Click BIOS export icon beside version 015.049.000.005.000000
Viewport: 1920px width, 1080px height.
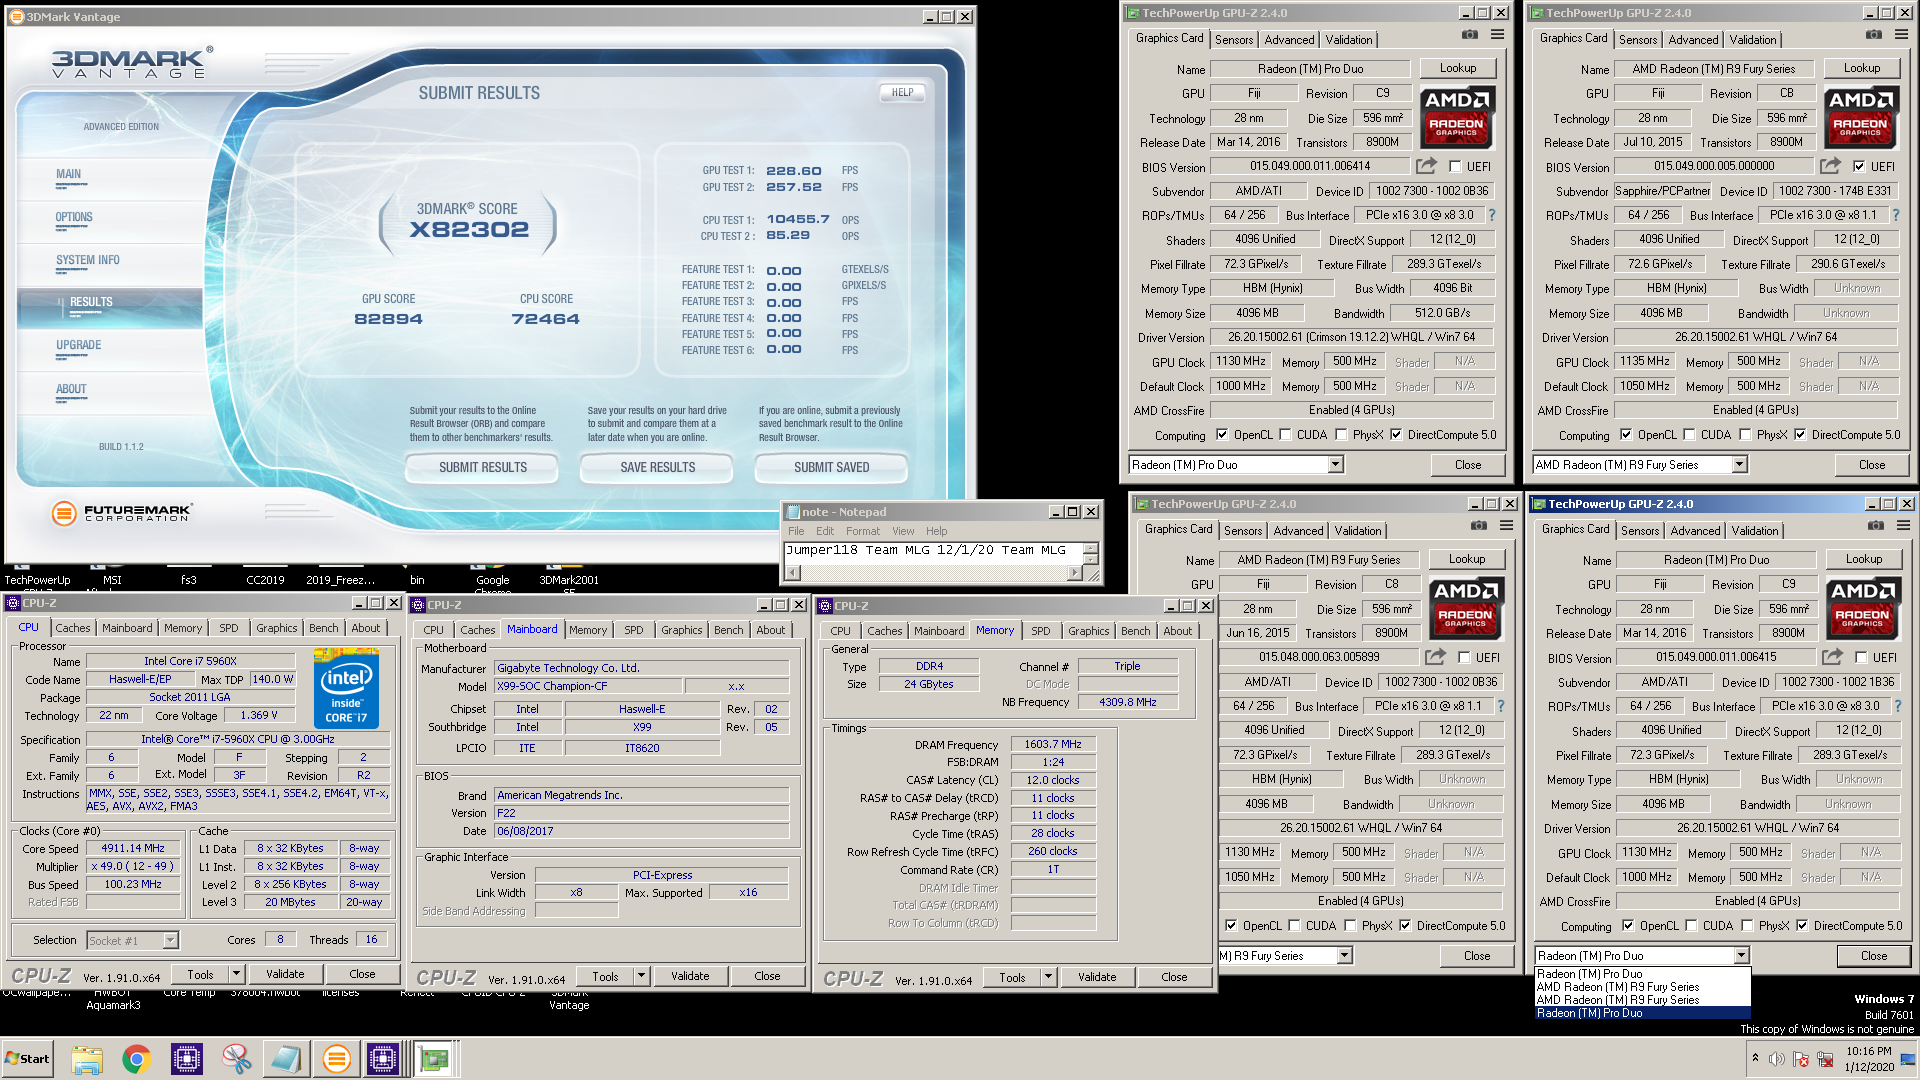[1830, 166]
